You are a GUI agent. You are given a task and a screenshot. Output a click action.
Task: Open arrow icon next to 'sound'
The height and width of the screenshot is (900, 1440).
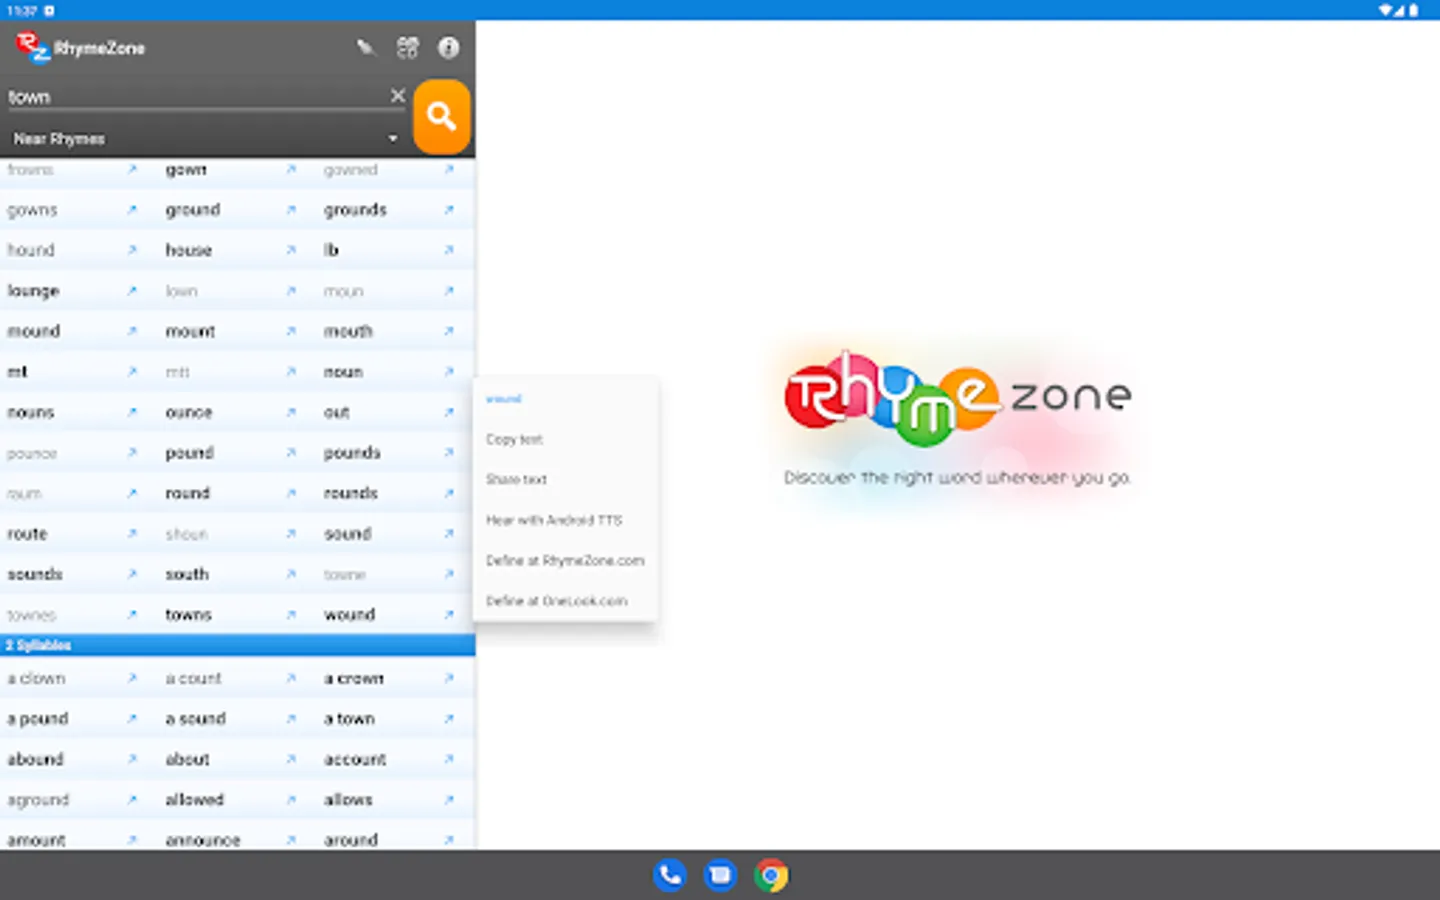click(449, 533)
